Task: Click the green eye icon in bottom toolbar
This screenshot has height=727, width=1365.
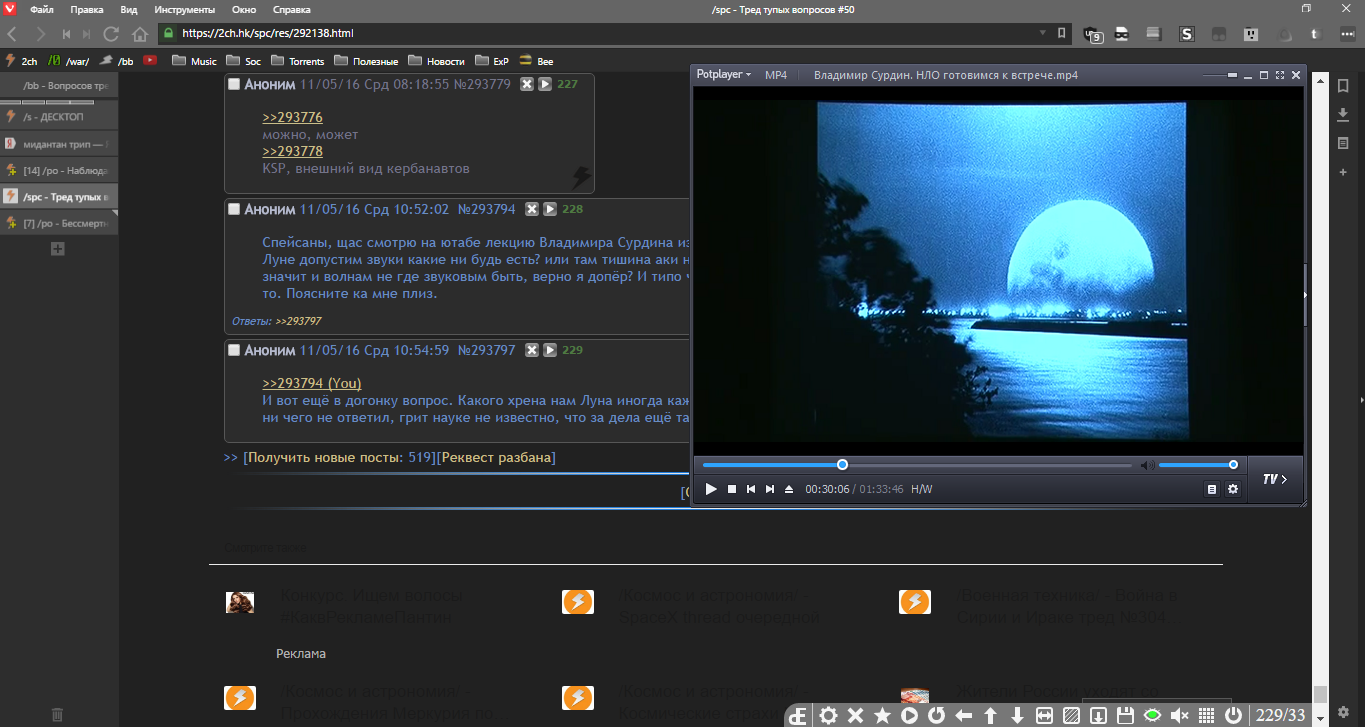Action: pyautogui.click(x=1152, y=716)
